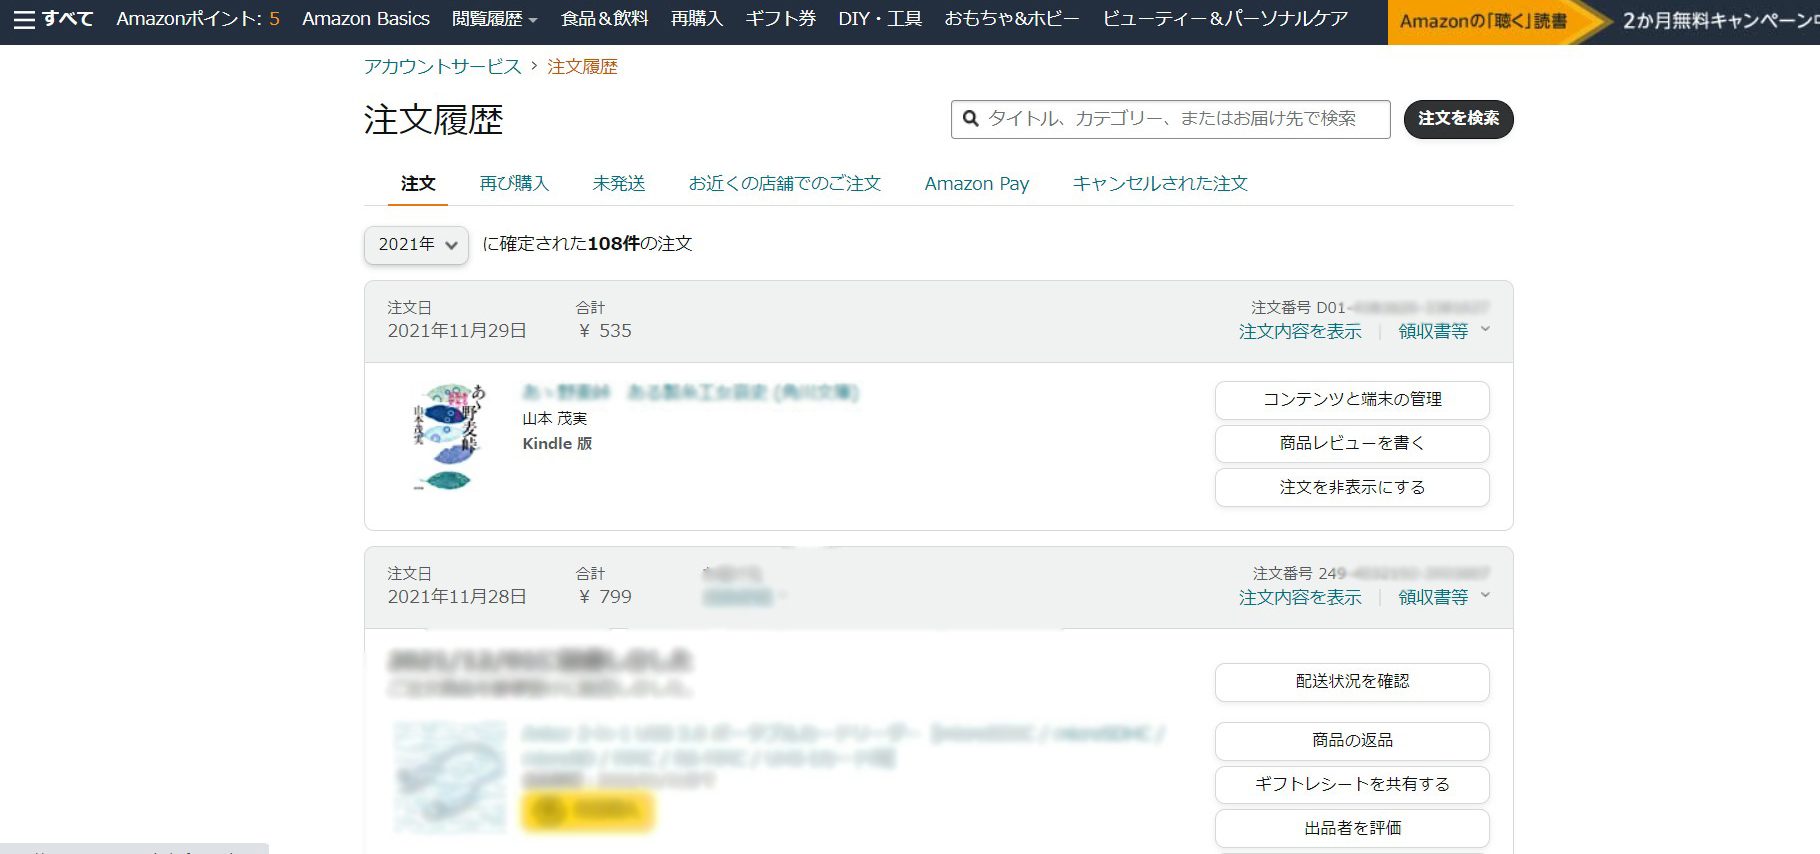Image resolution: width=1820 pixels, height=854 pixels.
Task: Go back to アカウントサービス
Action: click(x=442, y=67)
